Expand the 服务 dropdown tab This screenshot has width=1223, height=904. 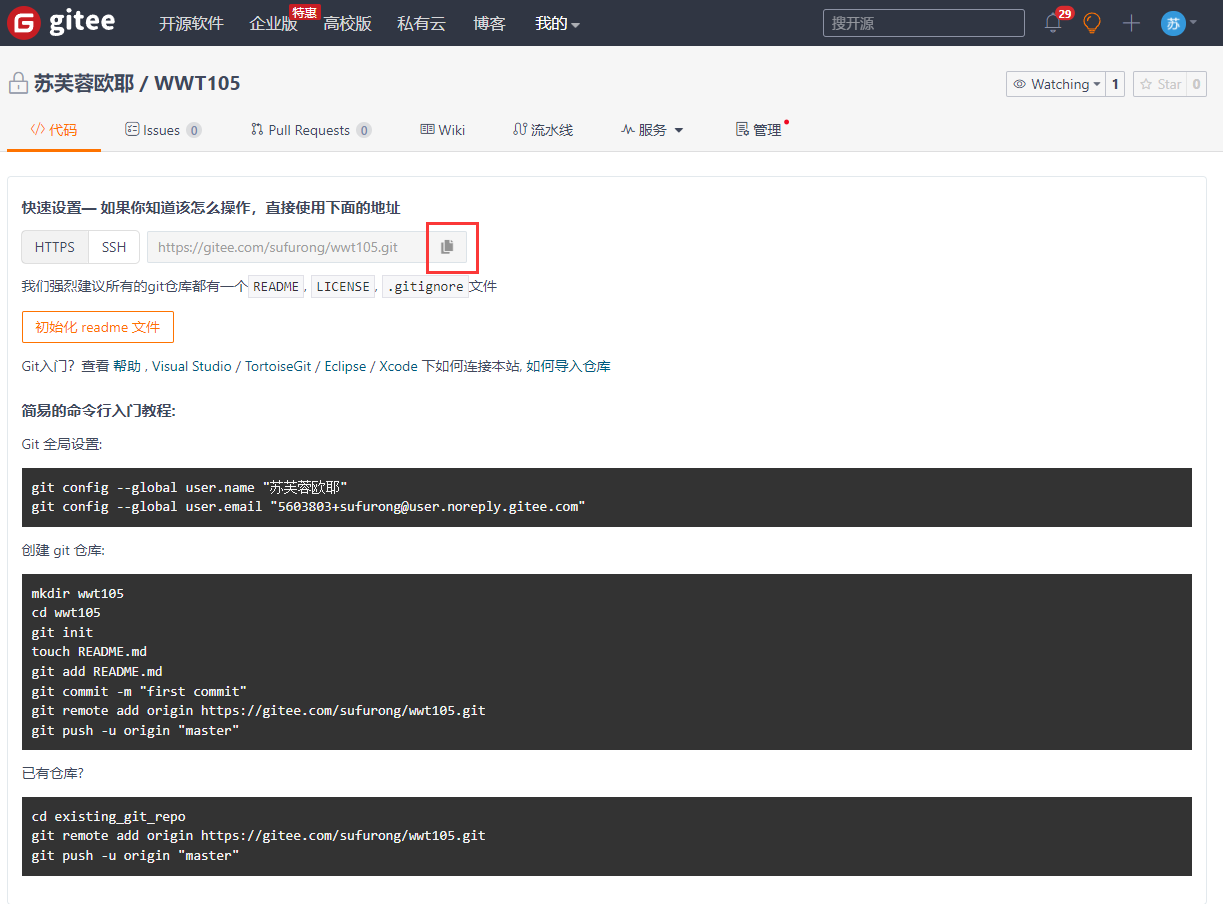[x=652, y=130]
